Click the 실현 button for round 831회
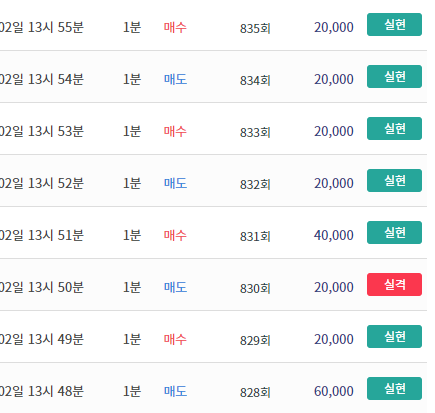The image size is (435, 413). pyautogui.click(x=394, y=232)
